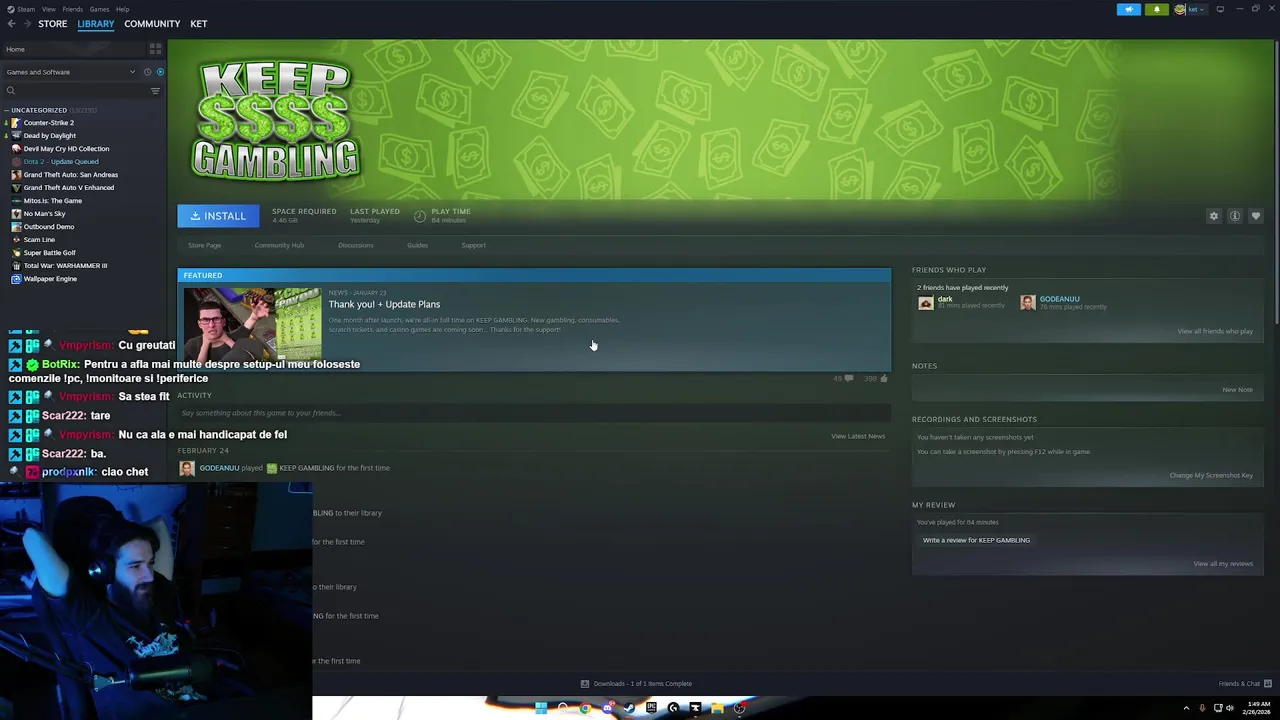The width and height of the screenshot is (1280, 720).
Task: Open the Help menu
Action: coord(122,9)
